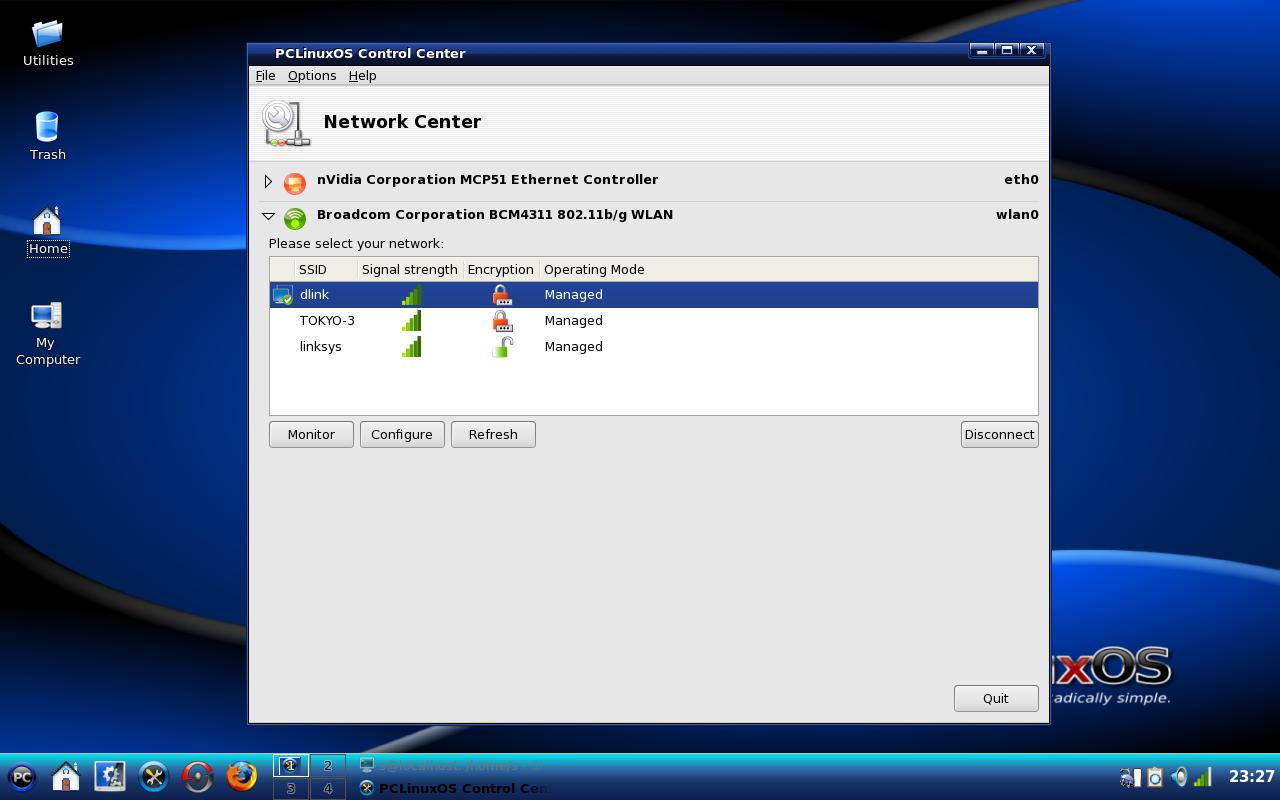The width and height of the screenshot is (1280, 800).
Task: Sort by Encryption column header
Action: point(500,270)
